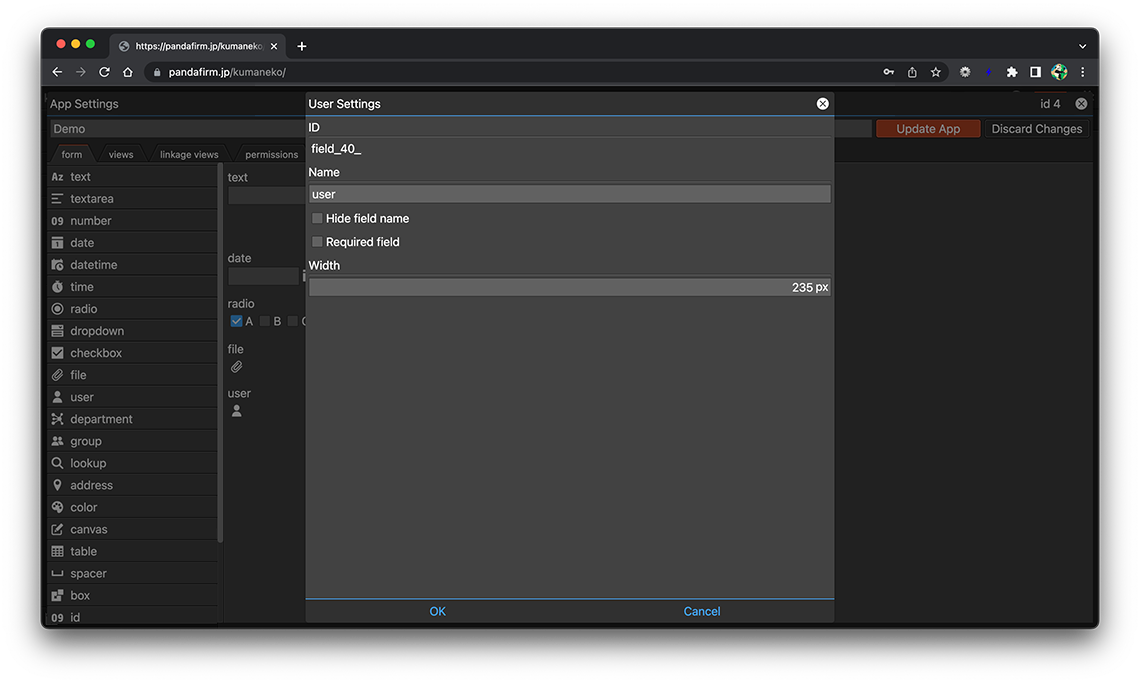Enable the Hide field name checkbox
The image size is (1140, 683).
point(317,218)
